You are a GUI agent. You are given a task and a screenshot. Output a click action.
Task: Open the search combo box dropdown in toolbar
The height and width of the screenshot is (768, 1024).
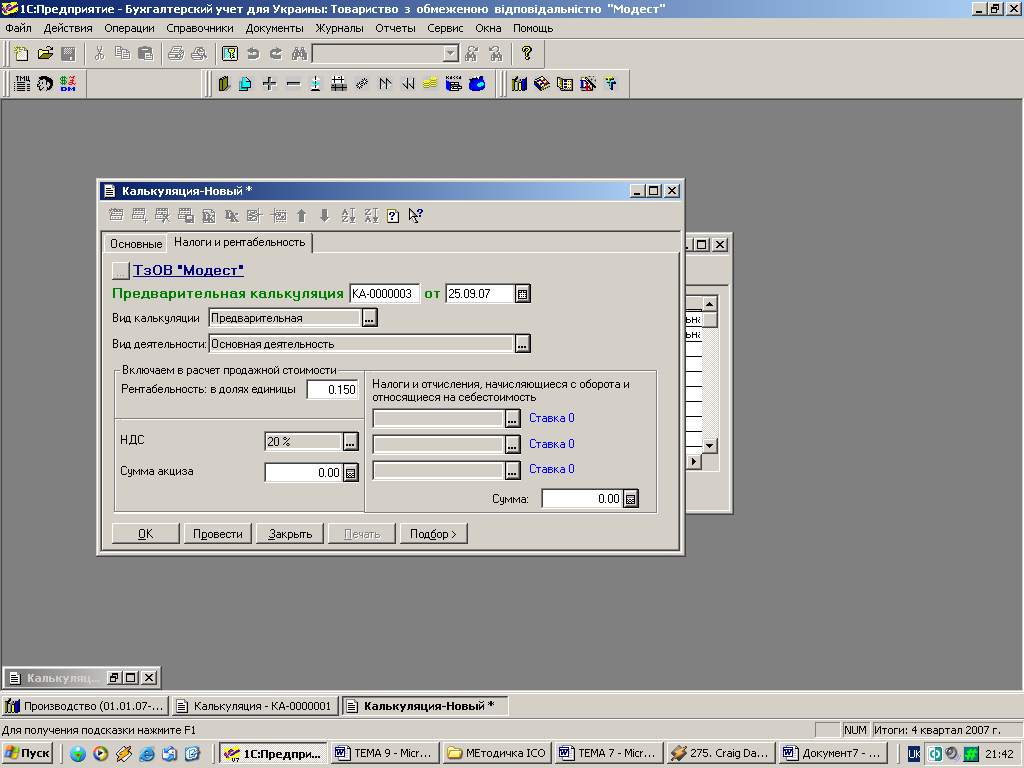tap(451, 54)
